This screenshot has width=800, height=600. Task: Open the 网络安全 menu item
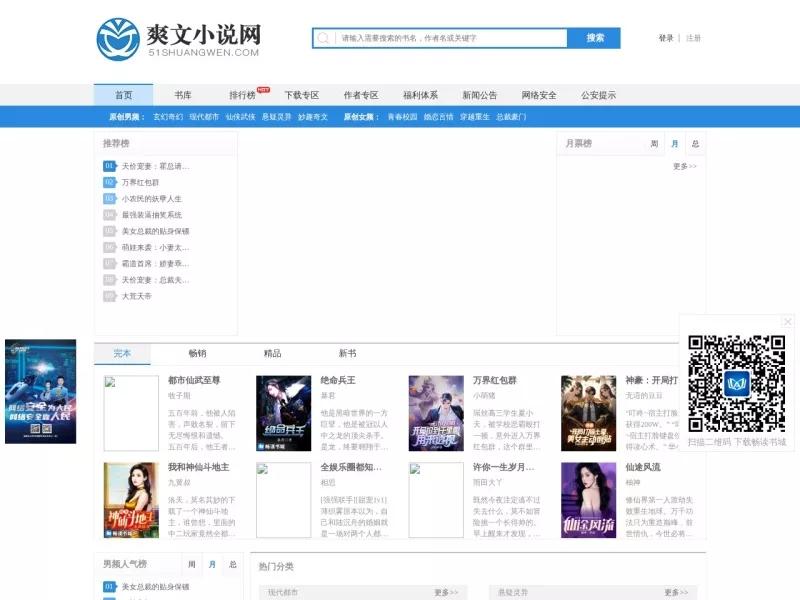[539, 95]
